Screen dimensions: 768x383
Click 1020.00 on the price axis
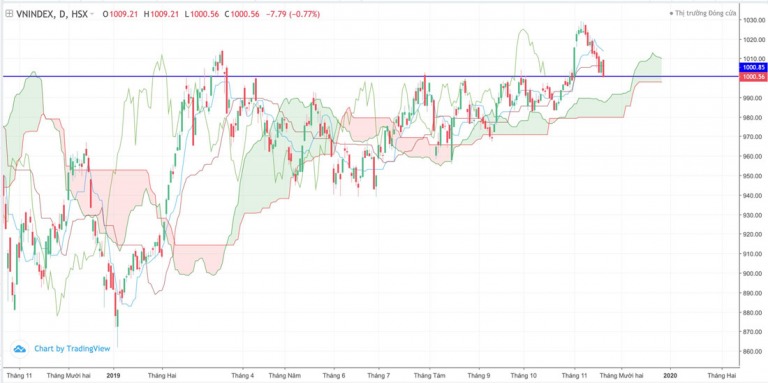tap(754, 40)
